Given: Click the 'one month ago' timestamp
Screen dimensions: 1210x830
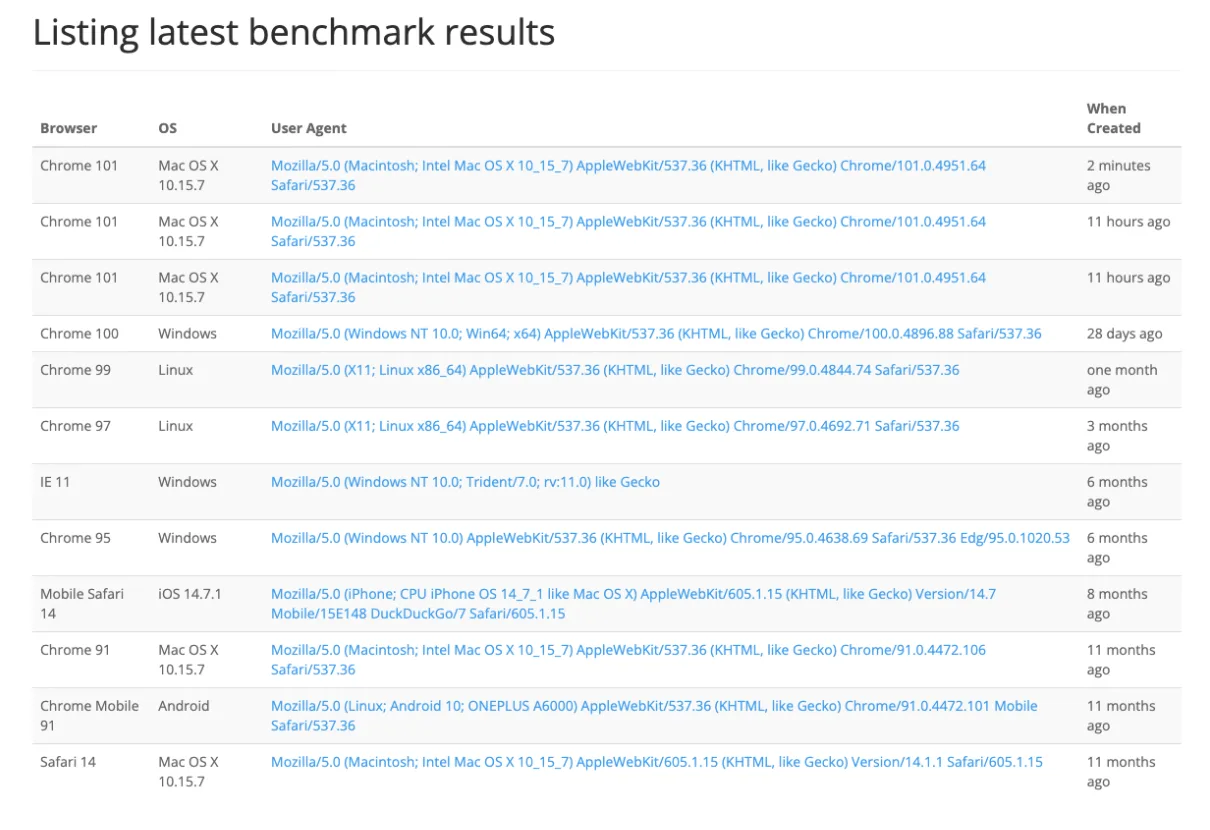Looking at the screenshot, I should (x=1122, y=379).
